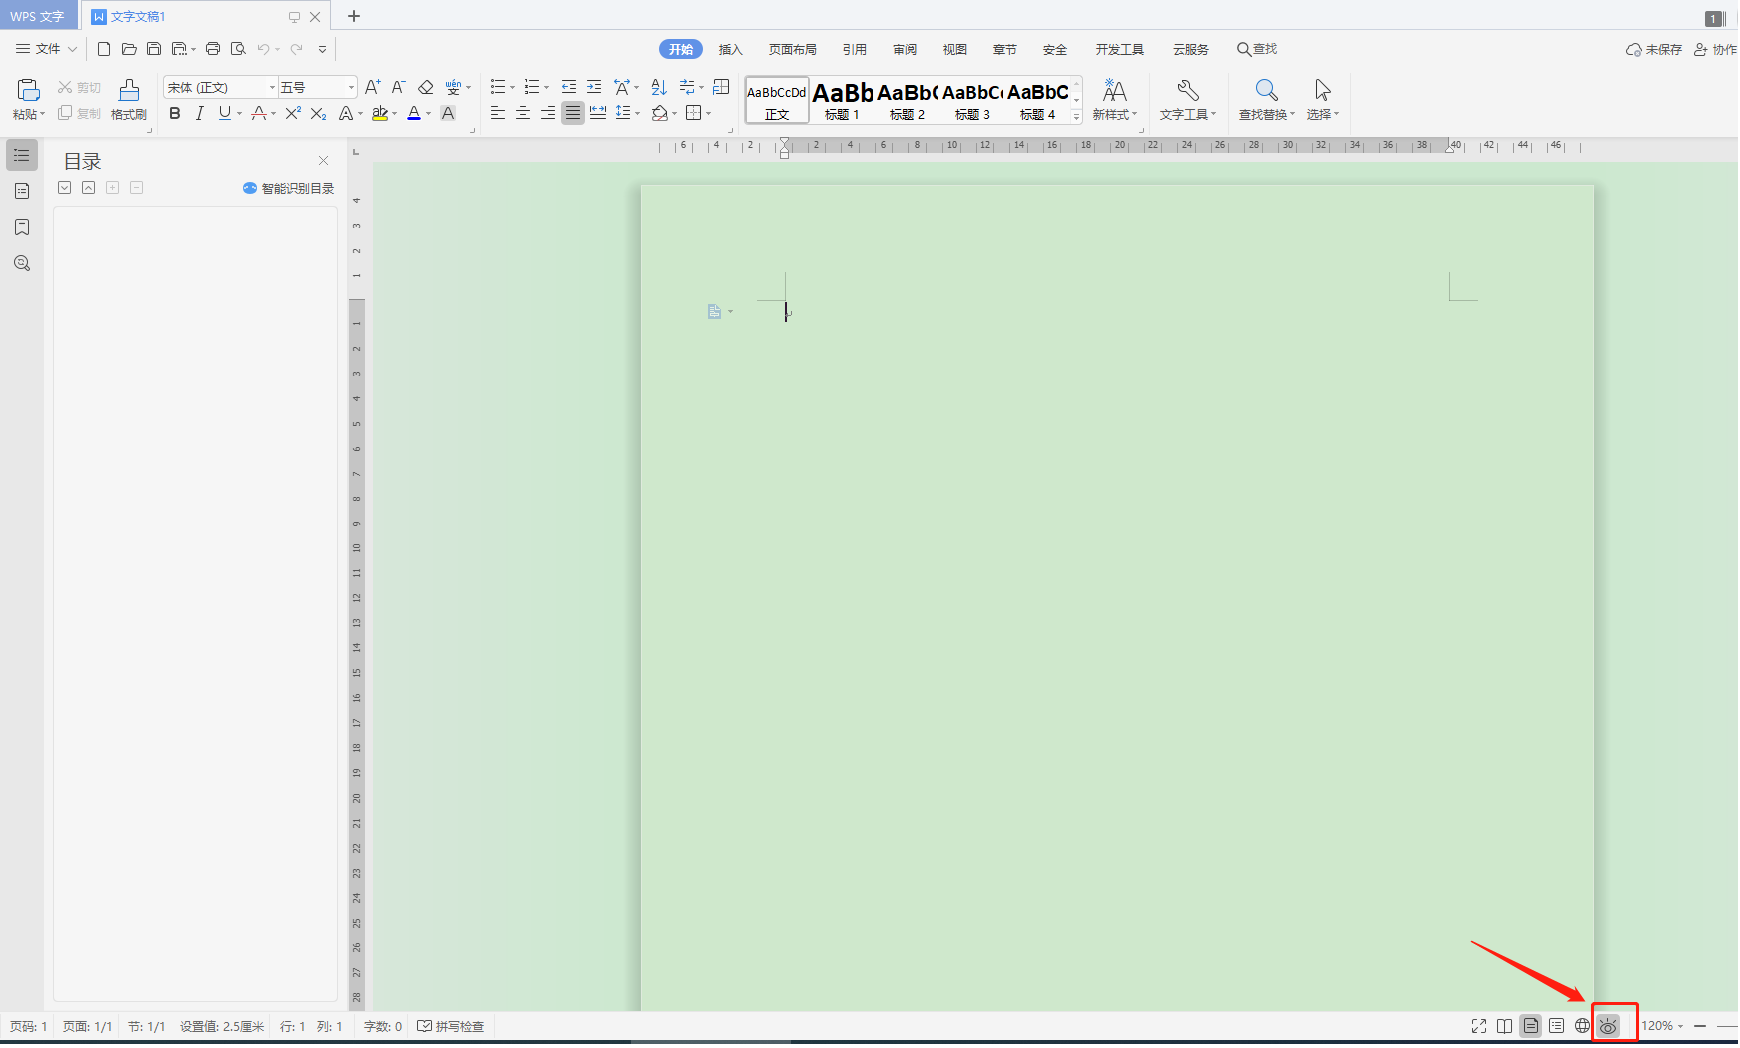The width and height of the screenshot is (1740, 1048).
Task: Open the bookmark pane in the left sidebar
Action: (x=22, y=227)
